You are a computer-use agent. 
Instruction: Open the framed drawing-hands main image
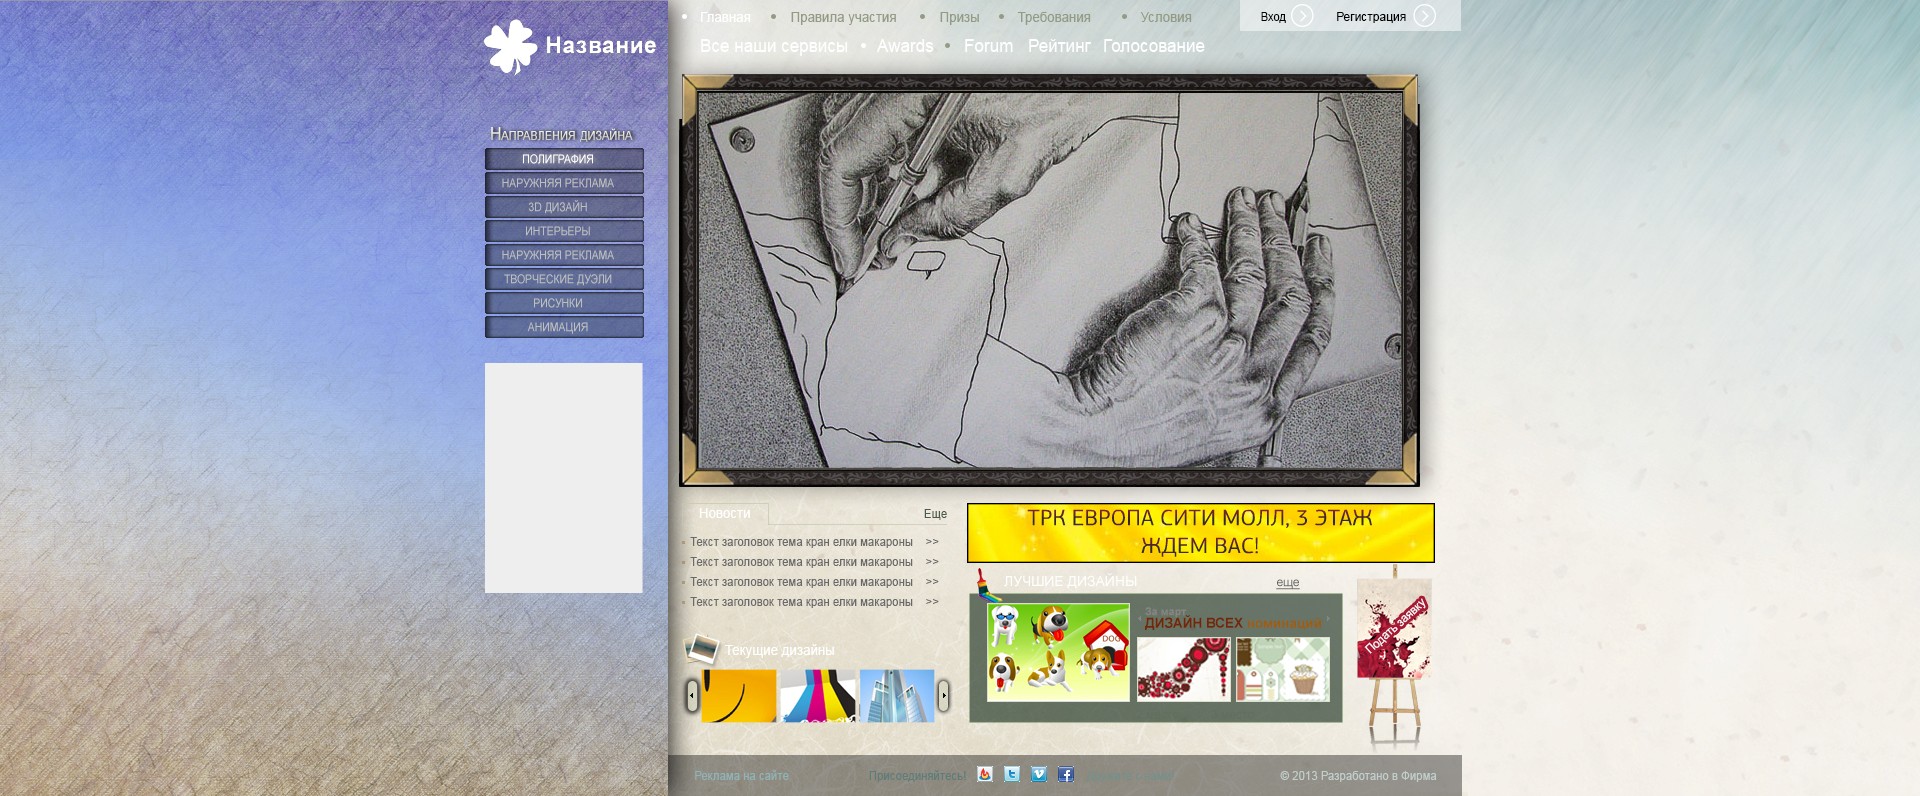(1049, 280)
